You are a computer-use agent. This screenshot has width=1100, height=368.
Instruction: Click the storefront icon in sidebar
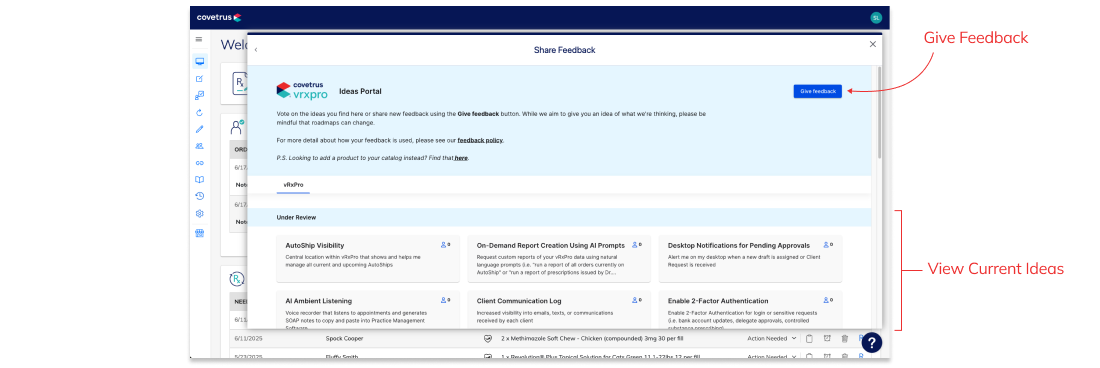click(199, 232)
